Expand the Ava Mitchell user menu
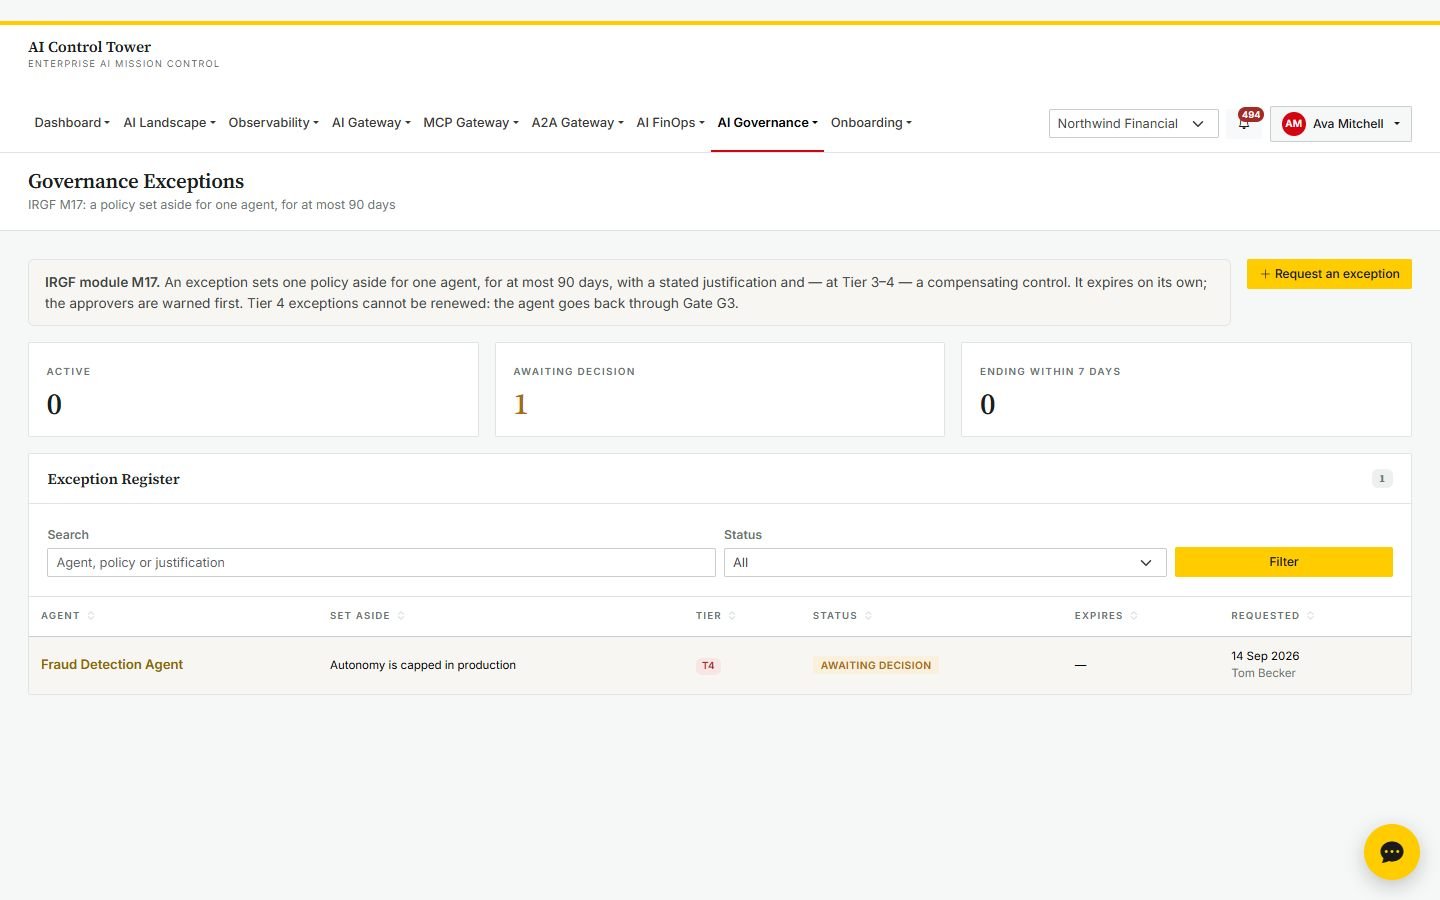The image size is (1440, 900). point(1340,124)
